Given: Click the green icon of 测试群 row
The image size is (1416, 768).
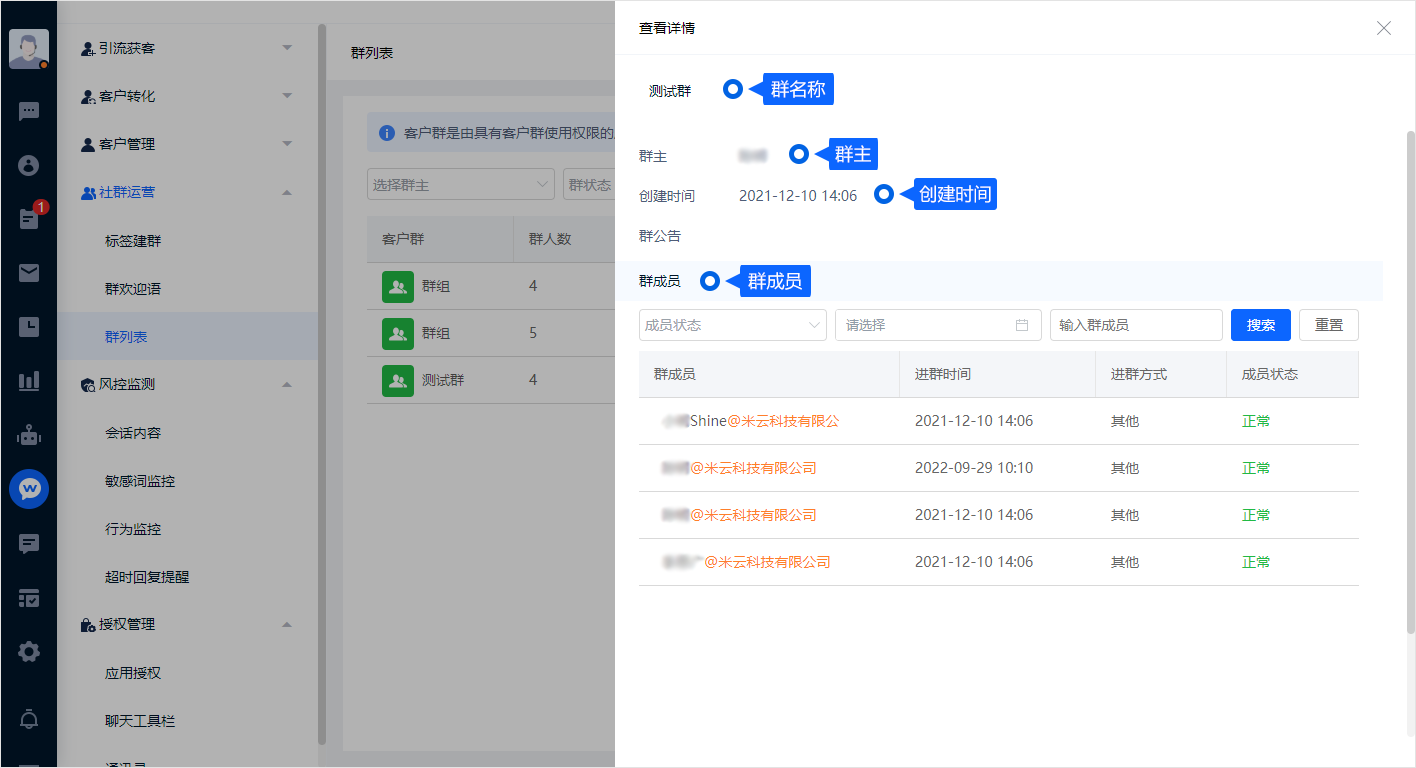Looking at the screenshot, I should coord(398,380).
